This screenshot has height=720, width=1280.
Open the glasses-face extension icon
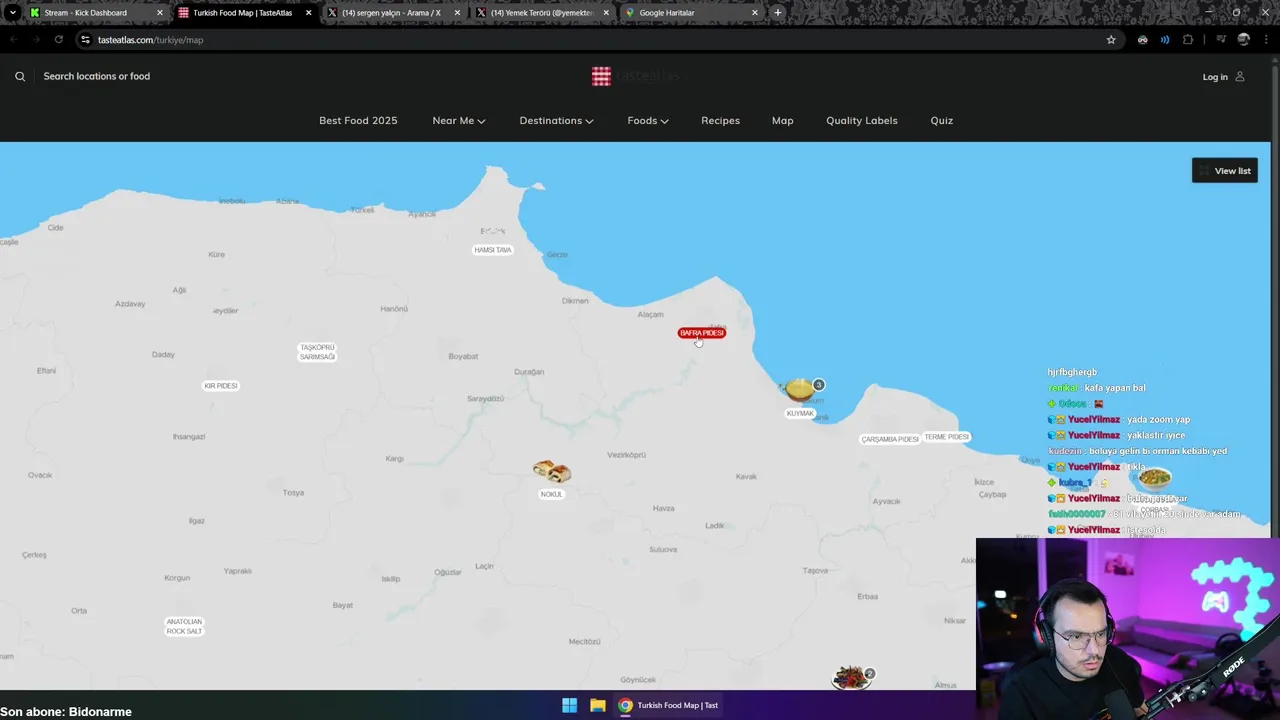coord(1143,40)
